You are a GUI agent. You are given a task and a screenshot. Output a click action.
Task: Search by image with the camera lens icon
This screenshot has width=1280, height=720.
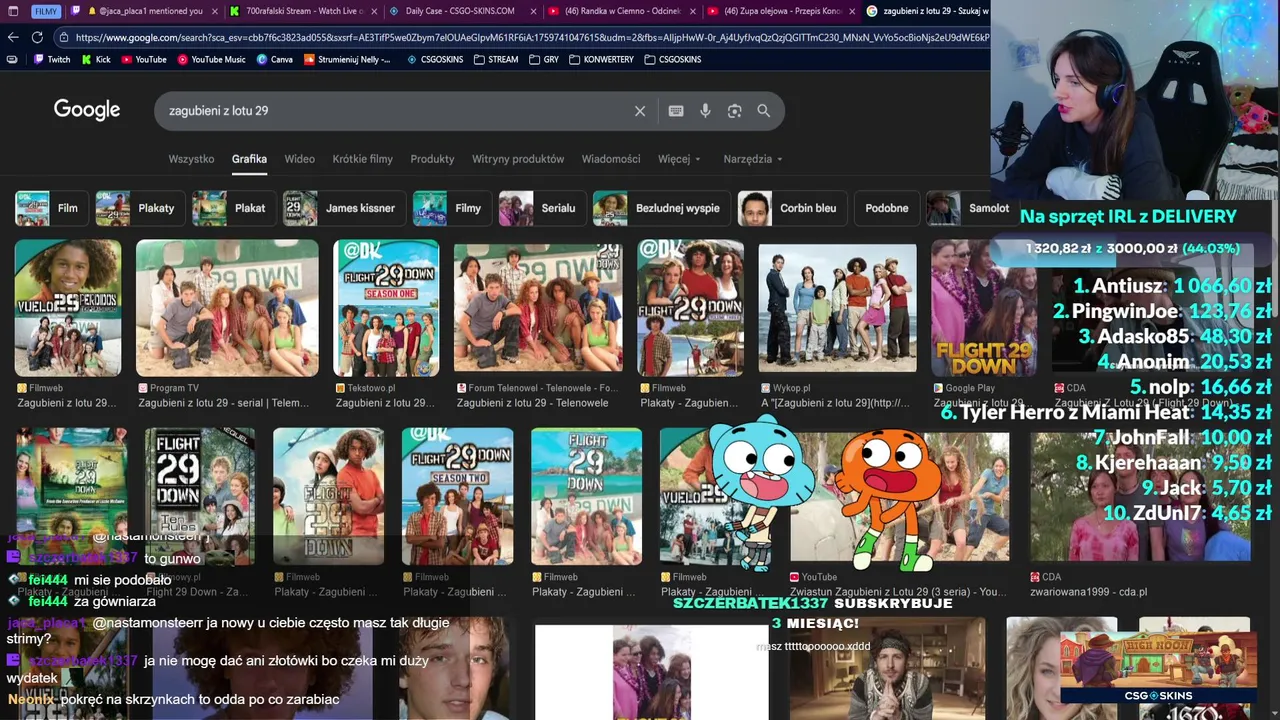tap(734, 111)
